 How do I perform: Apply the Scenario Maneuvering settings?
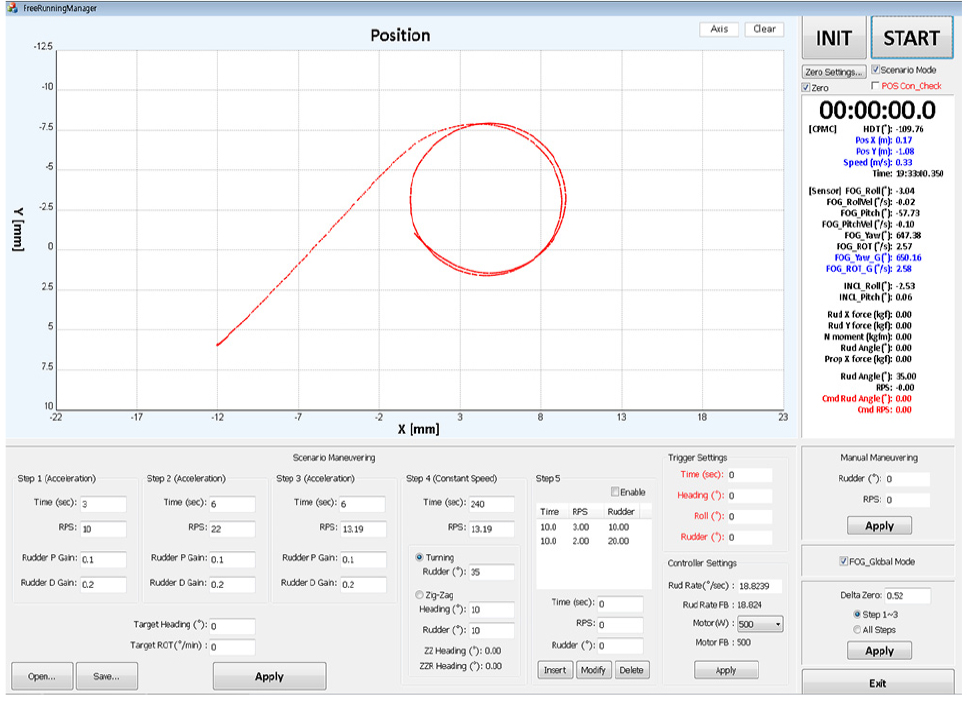click(x=269, y=676)
